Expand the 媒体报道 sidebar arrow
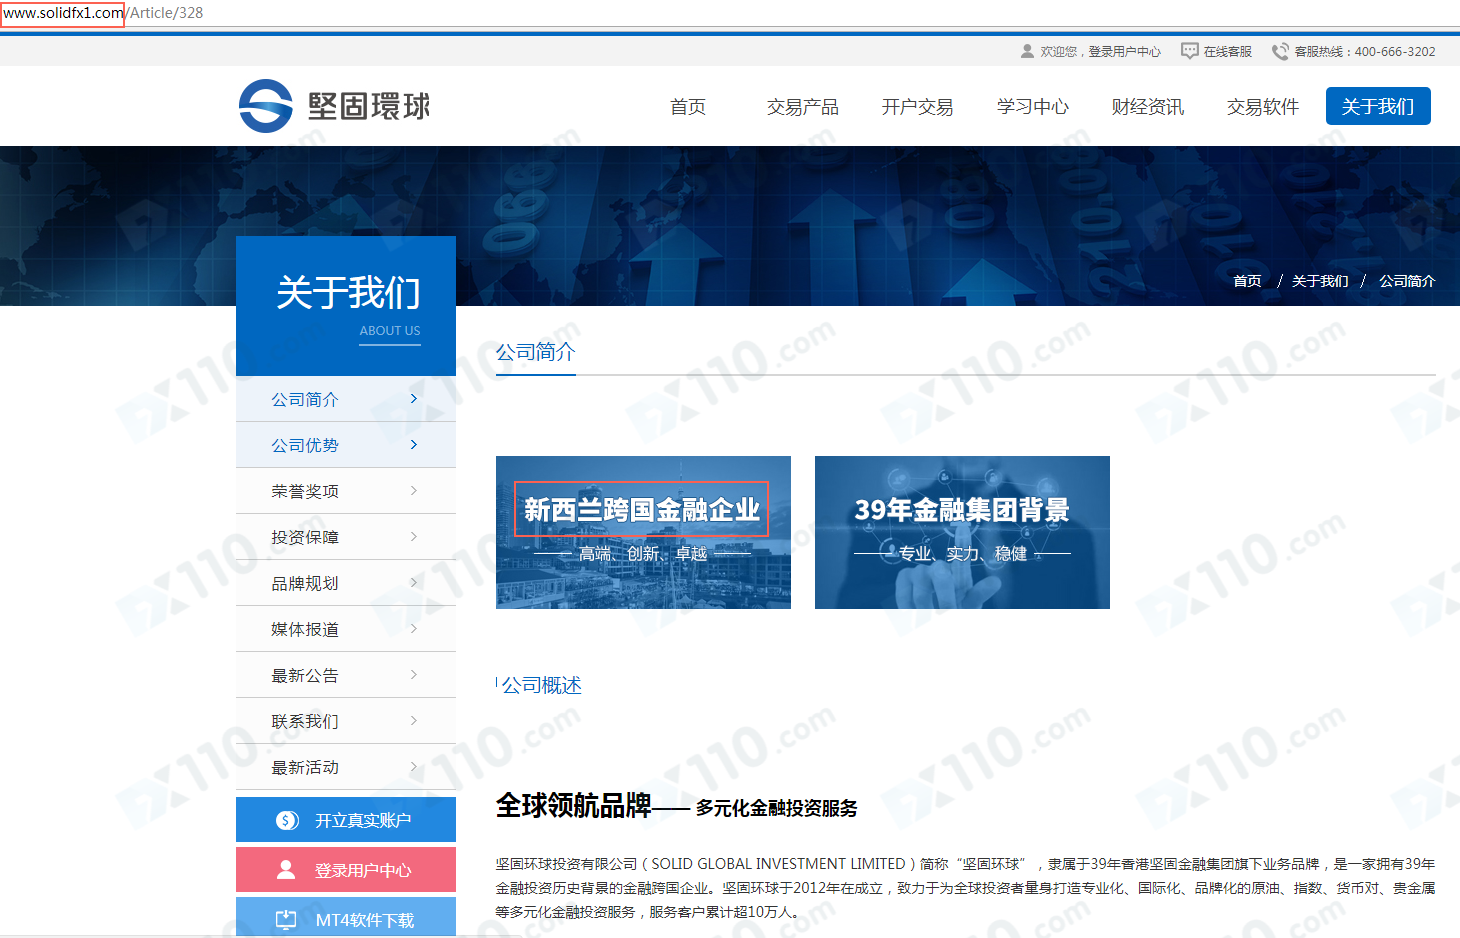 point(413,628)
